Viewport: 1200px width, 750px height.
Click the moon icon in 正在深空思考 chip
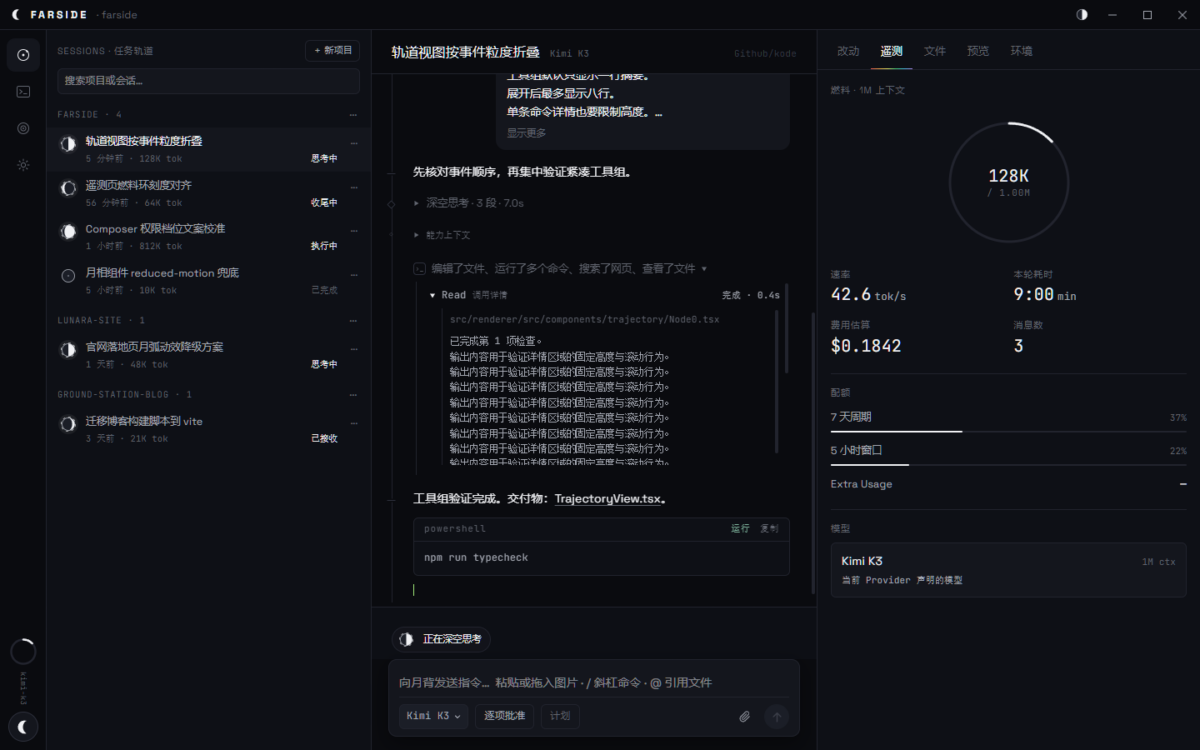click(x=407, y=639)
